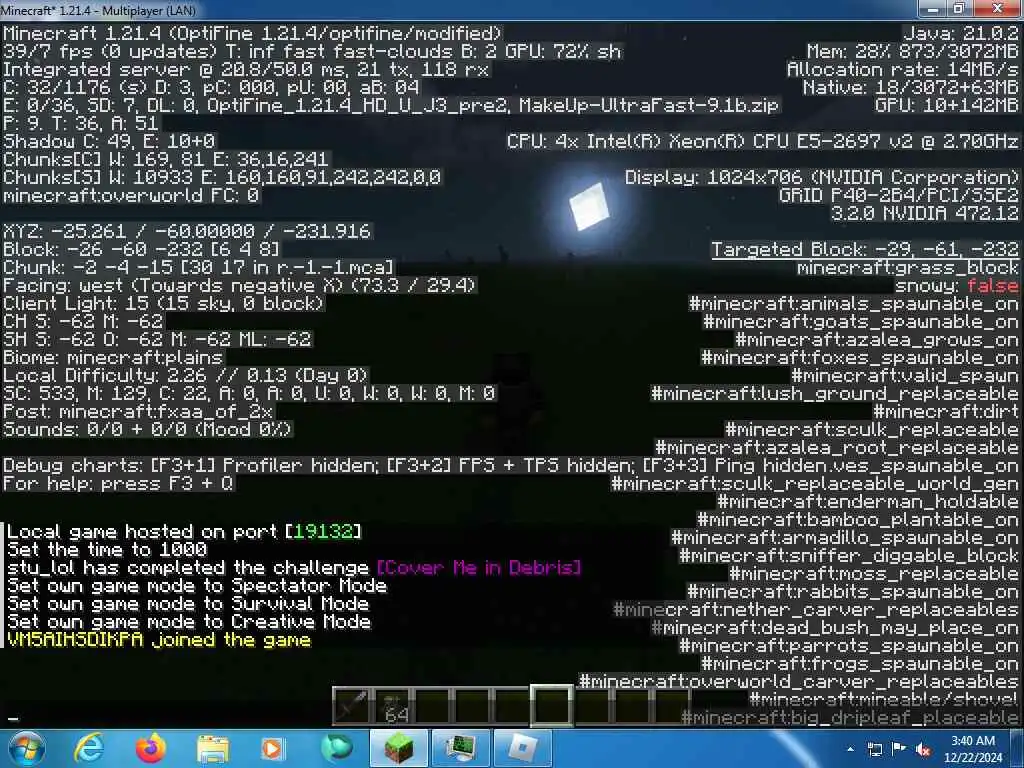This screenshot has width=1024, height=768.
Task: Open the Action Center flag icon
Action: coord(899,750)
